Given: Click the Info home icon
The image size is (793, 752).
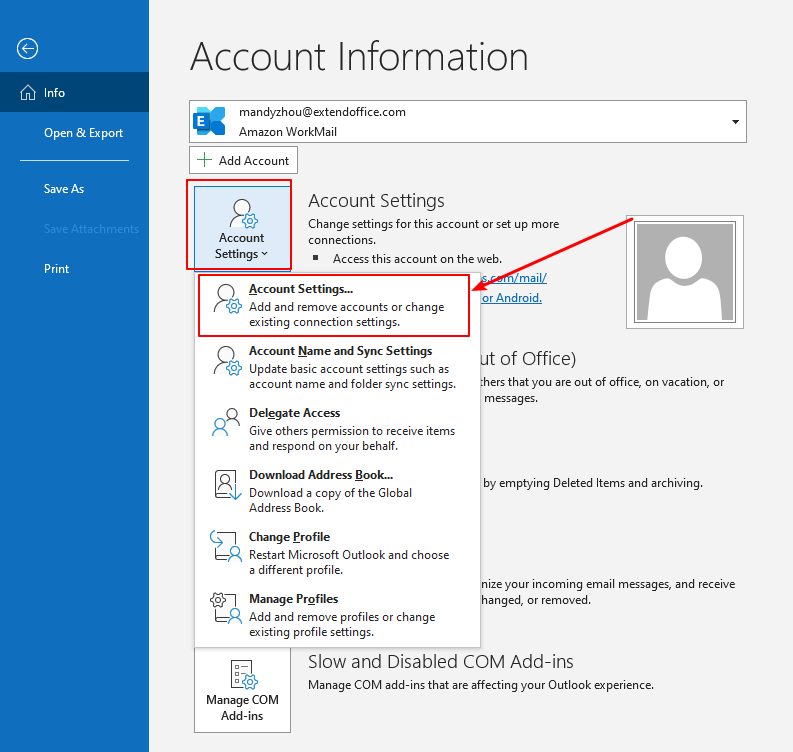Looking at the screenshot, I should tap(28, 93).
